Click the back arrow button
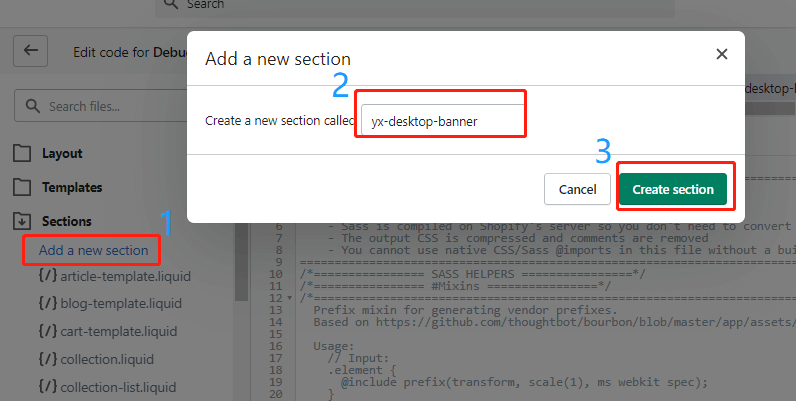 tap(31, 51)
